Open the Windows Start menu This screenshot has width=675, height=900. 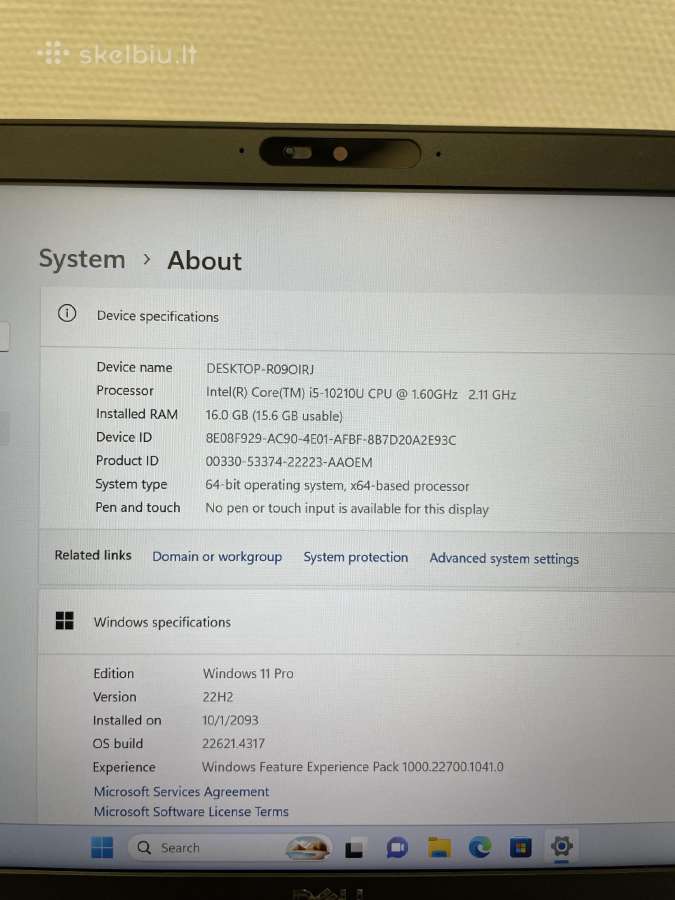pos(102,847)
